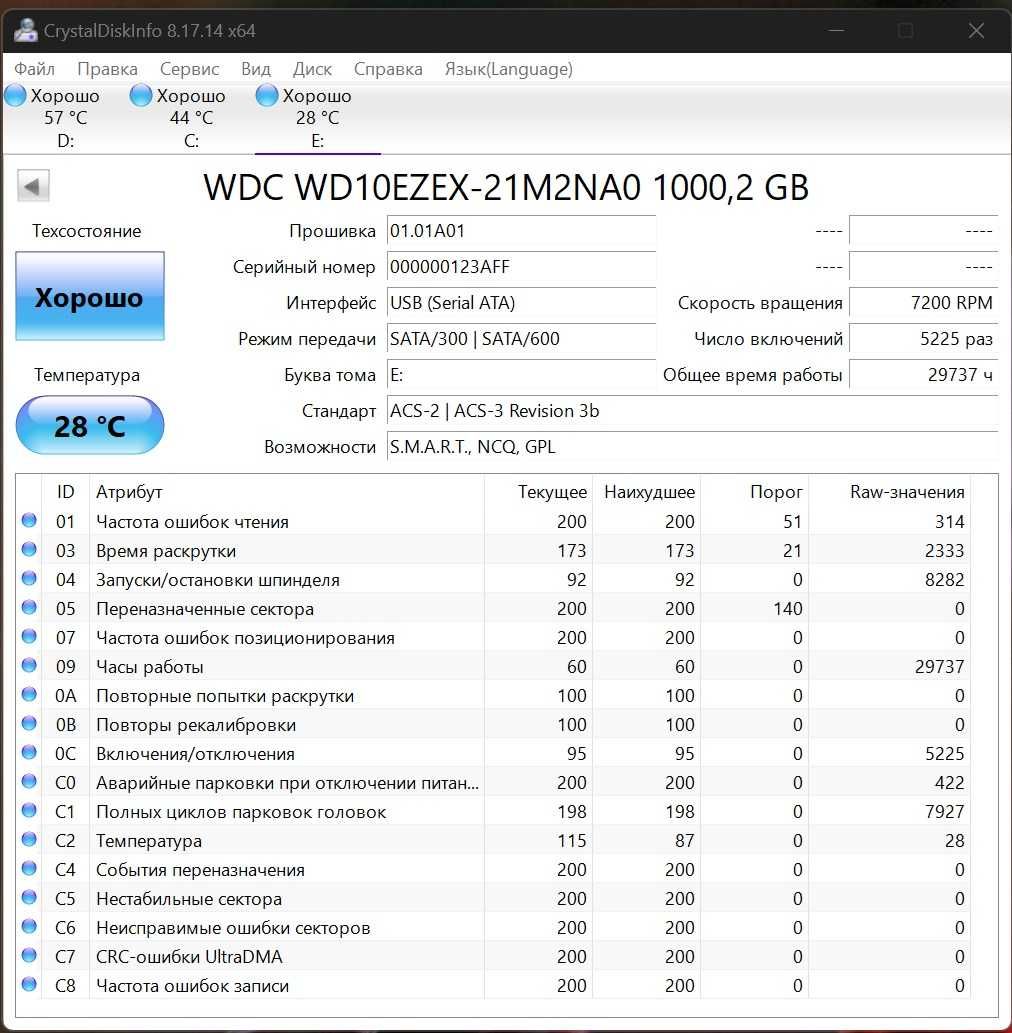Click status dot for attribute C2 Температура
This screenshot has width=1012, height=1033.
29,839
